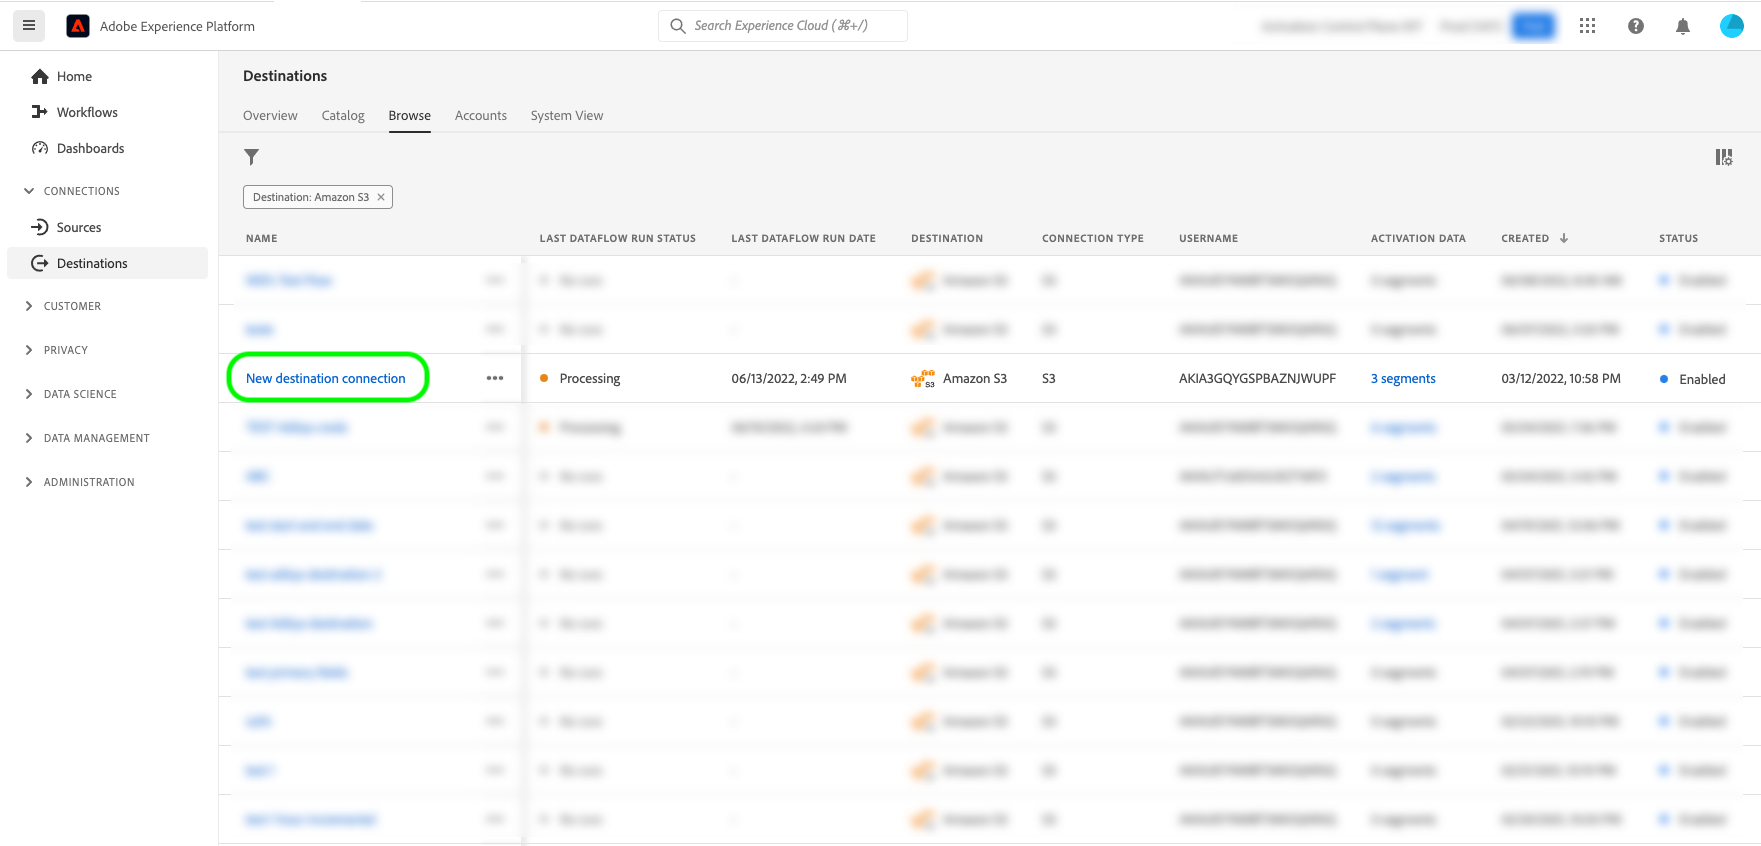
Task: Open New destination connection link
Action: [x=326, y=378]
